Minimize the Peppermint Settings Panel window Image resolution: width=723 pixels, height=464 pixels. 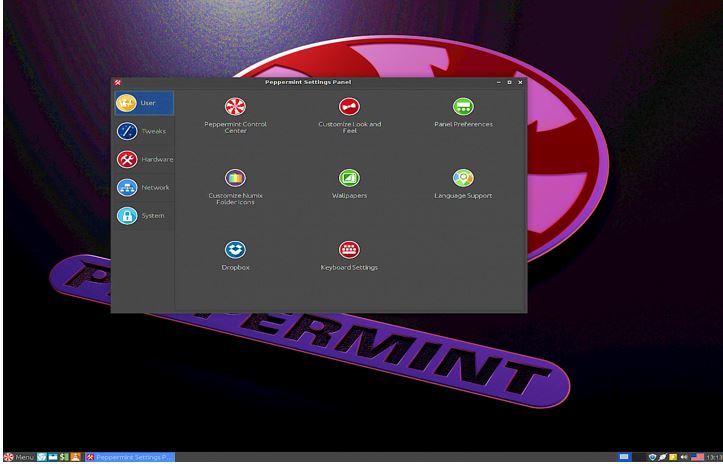pos(498,82)
